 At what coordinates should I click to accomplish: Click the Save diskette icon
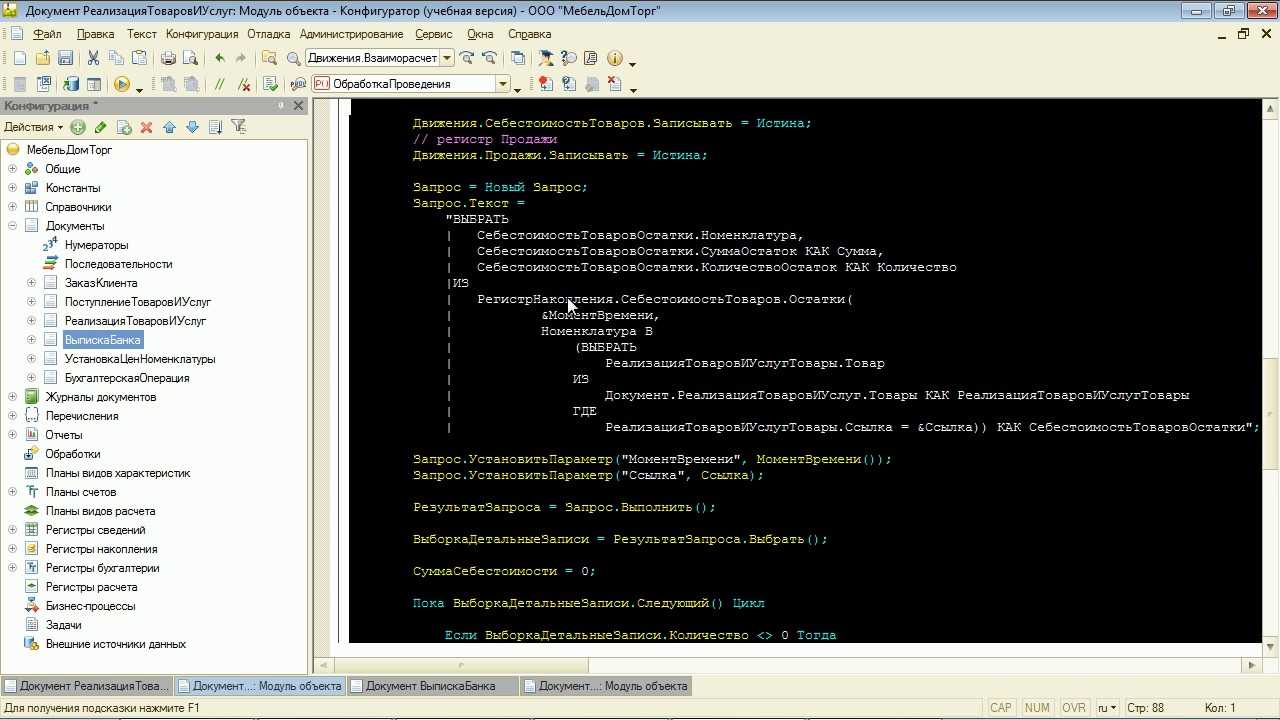pyautogui.click(x=65, y=58)
